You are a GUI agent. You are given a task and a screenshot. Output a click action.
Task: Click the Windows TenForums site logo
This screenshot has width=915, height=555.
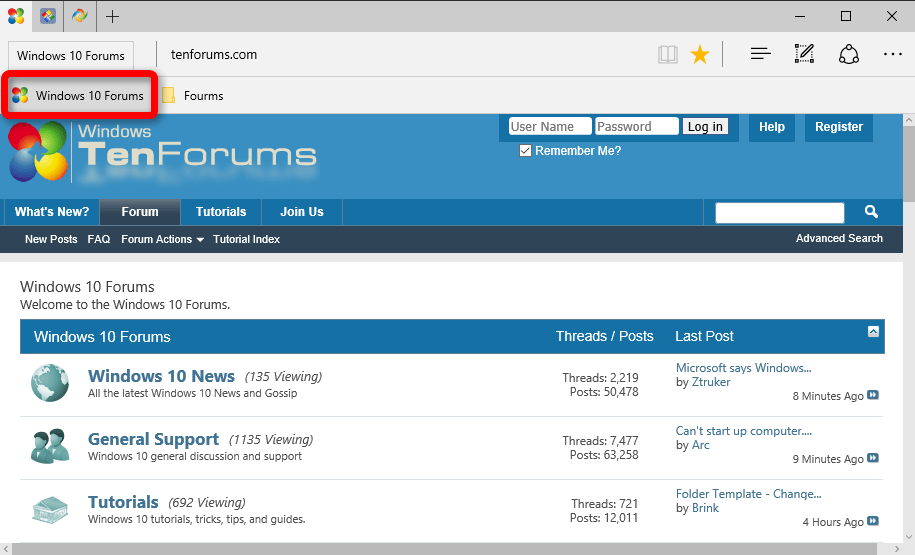[162, 152]
